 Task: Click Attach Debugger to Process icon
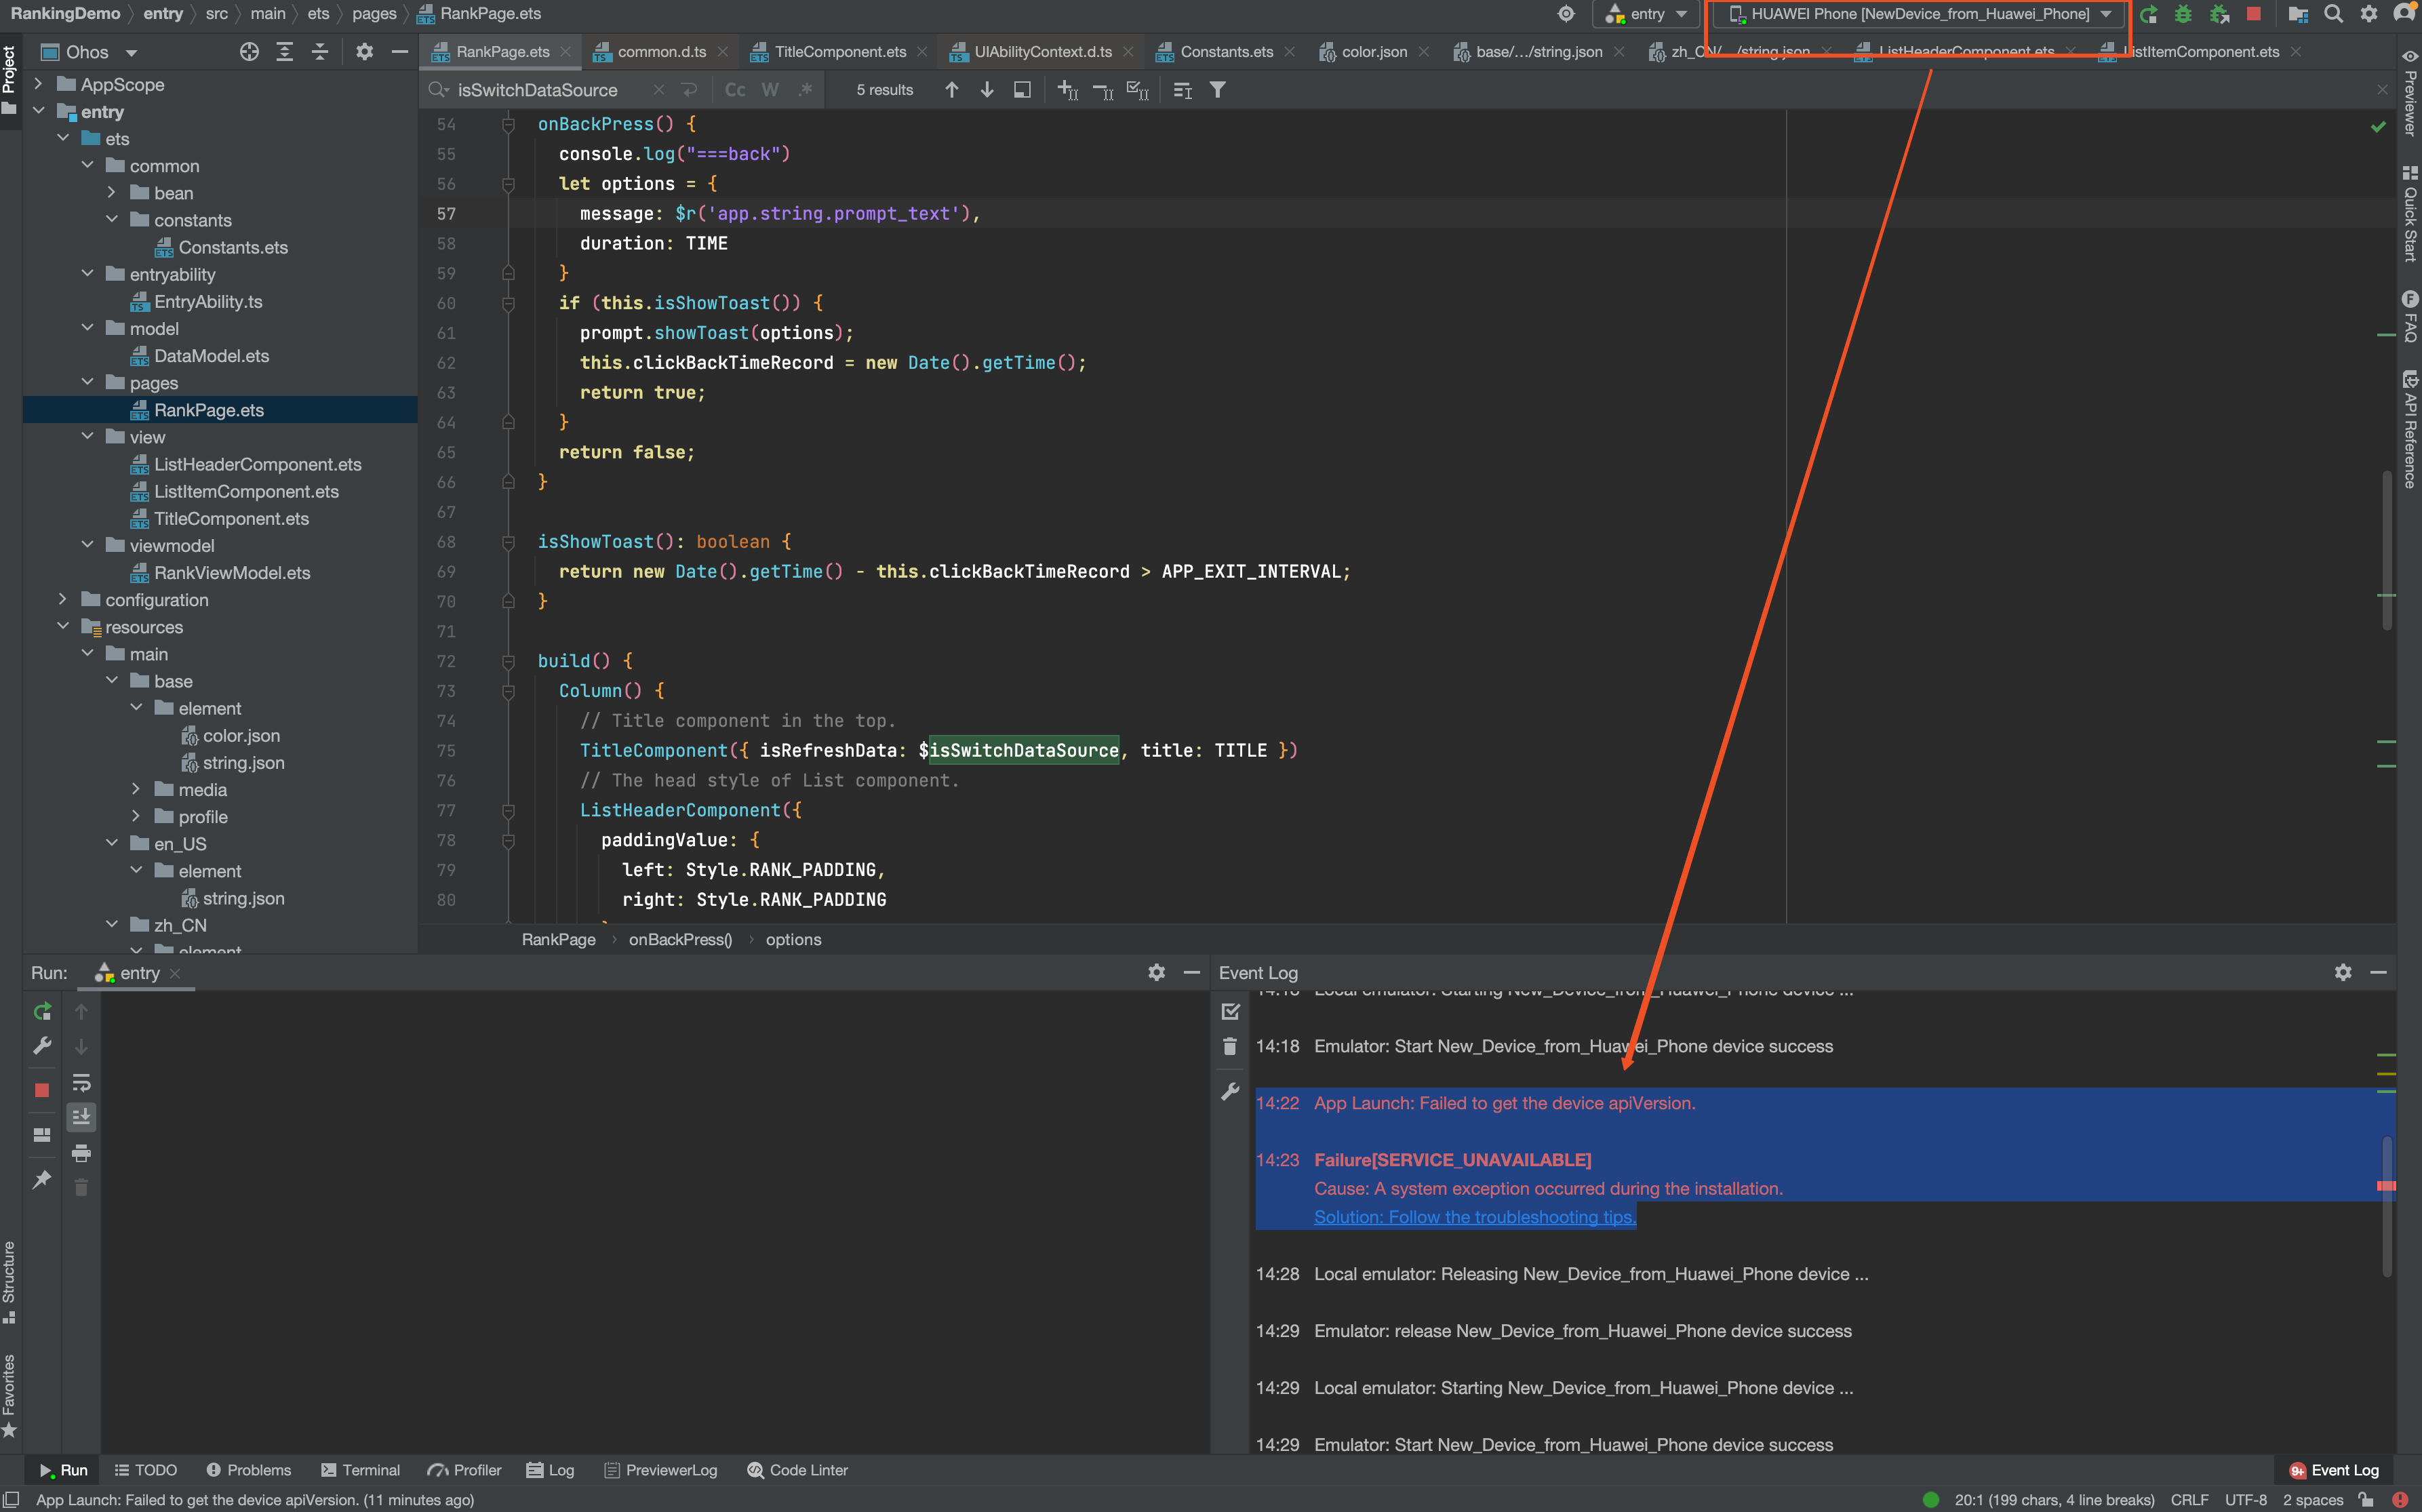tap(2219, 14)
